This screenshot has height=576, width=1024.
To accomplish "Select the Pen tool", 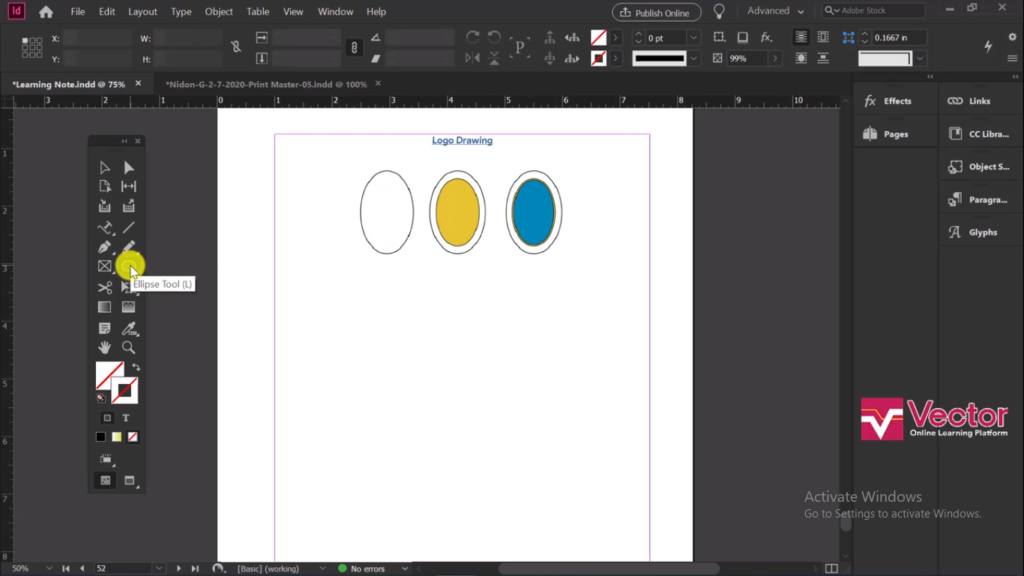I will pos(104,247).
